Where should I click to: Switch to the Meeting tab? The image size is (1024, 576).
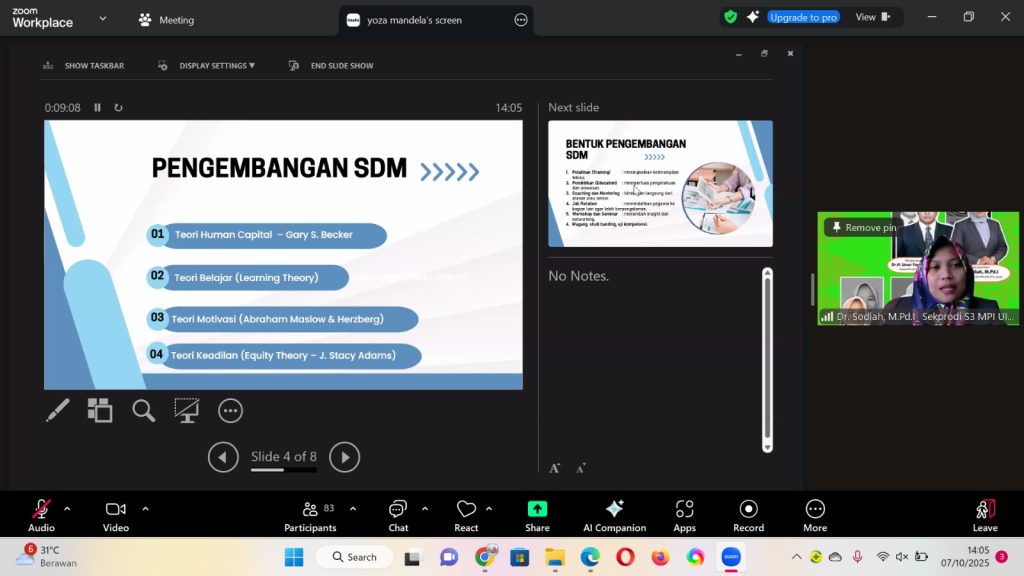pyautogui.click(x=167, y=20)
